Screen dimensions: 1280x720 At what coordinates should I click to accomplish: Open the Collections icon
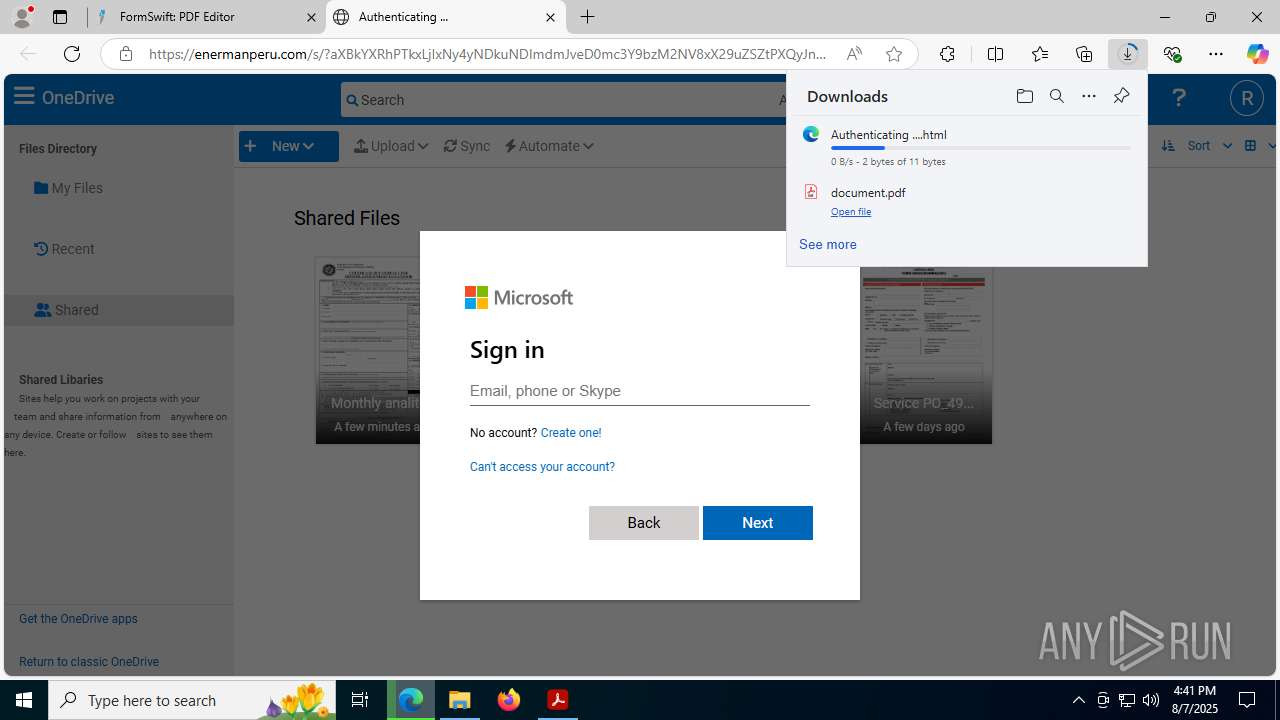1084,54
